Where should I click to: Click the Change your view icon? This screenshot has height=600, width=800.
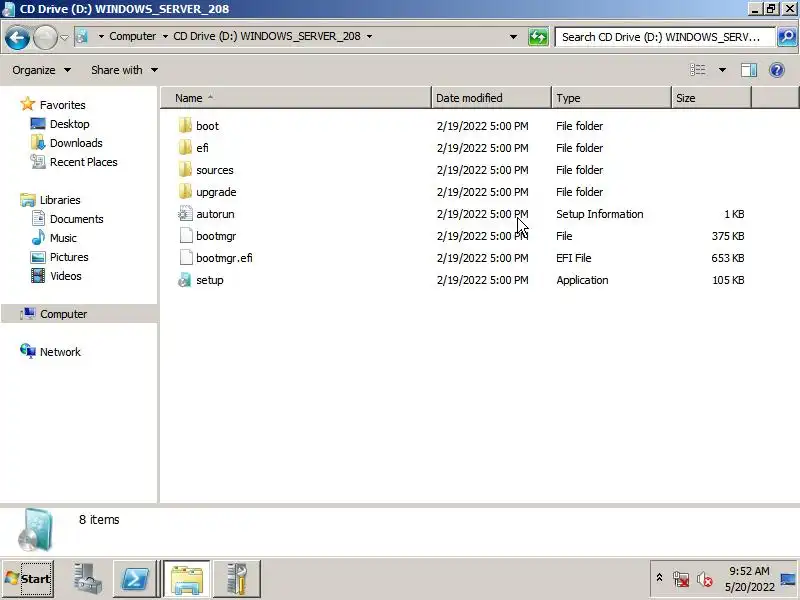coord(697,70)
